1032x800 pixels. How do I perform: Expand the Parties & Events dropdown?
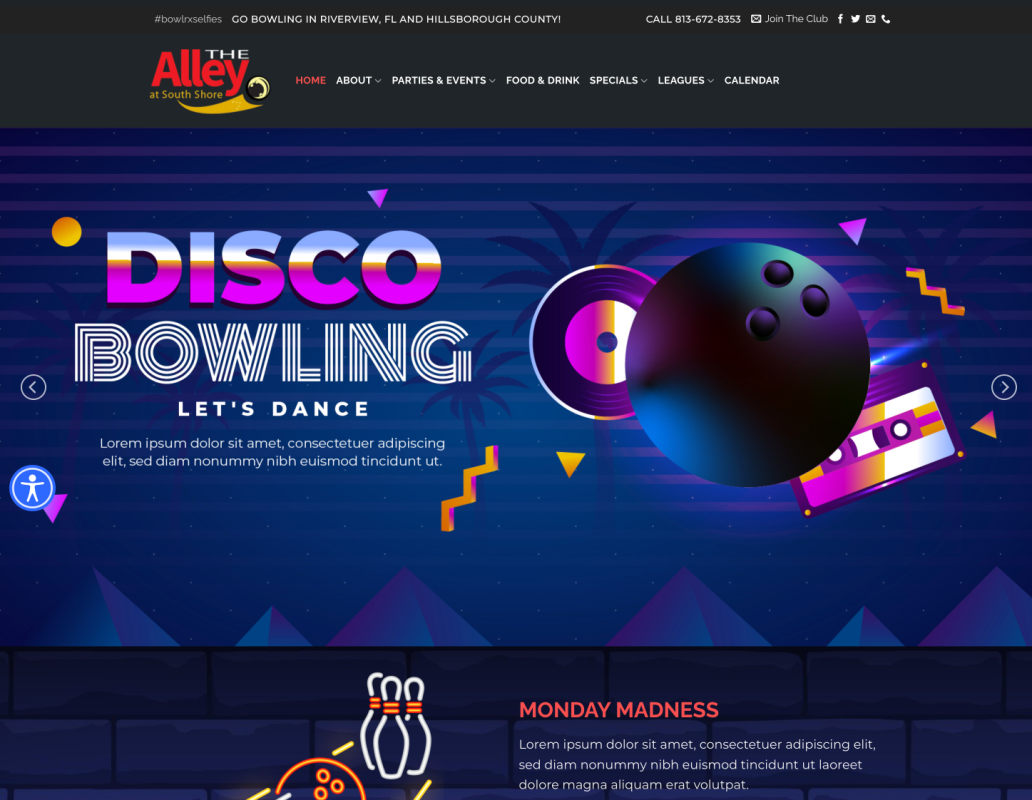(x=443, y=80)
